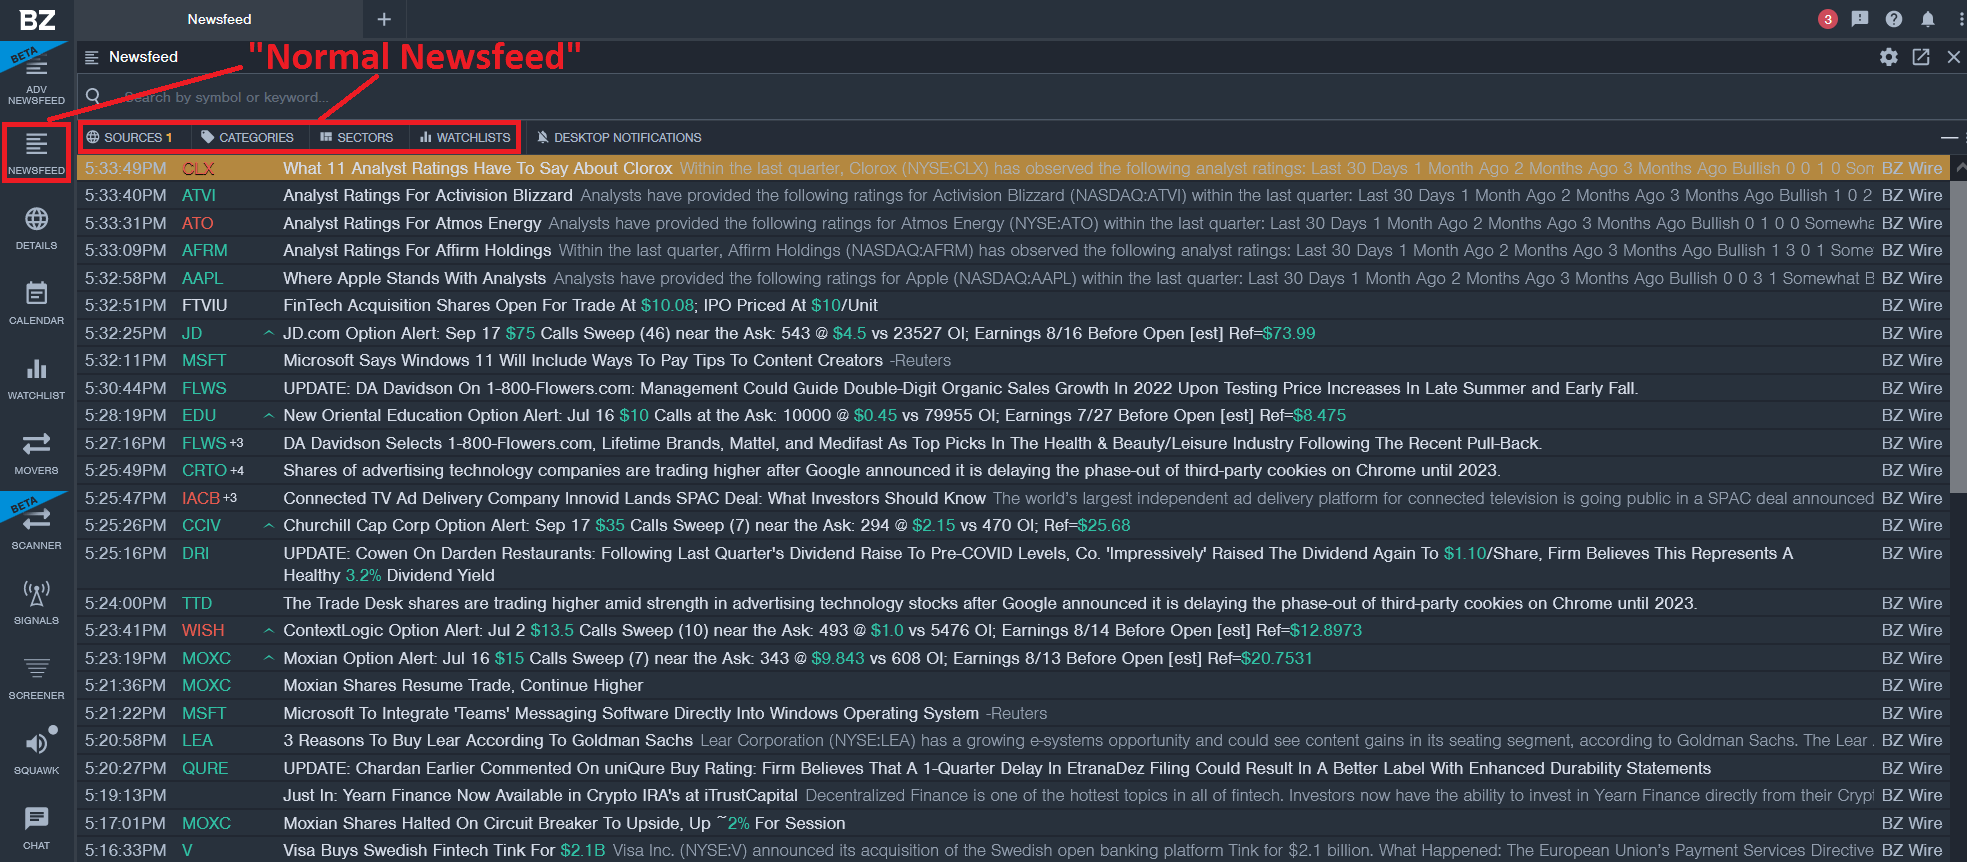Click the +4 tickers badge next to CRTO

[x=238, y=470]
